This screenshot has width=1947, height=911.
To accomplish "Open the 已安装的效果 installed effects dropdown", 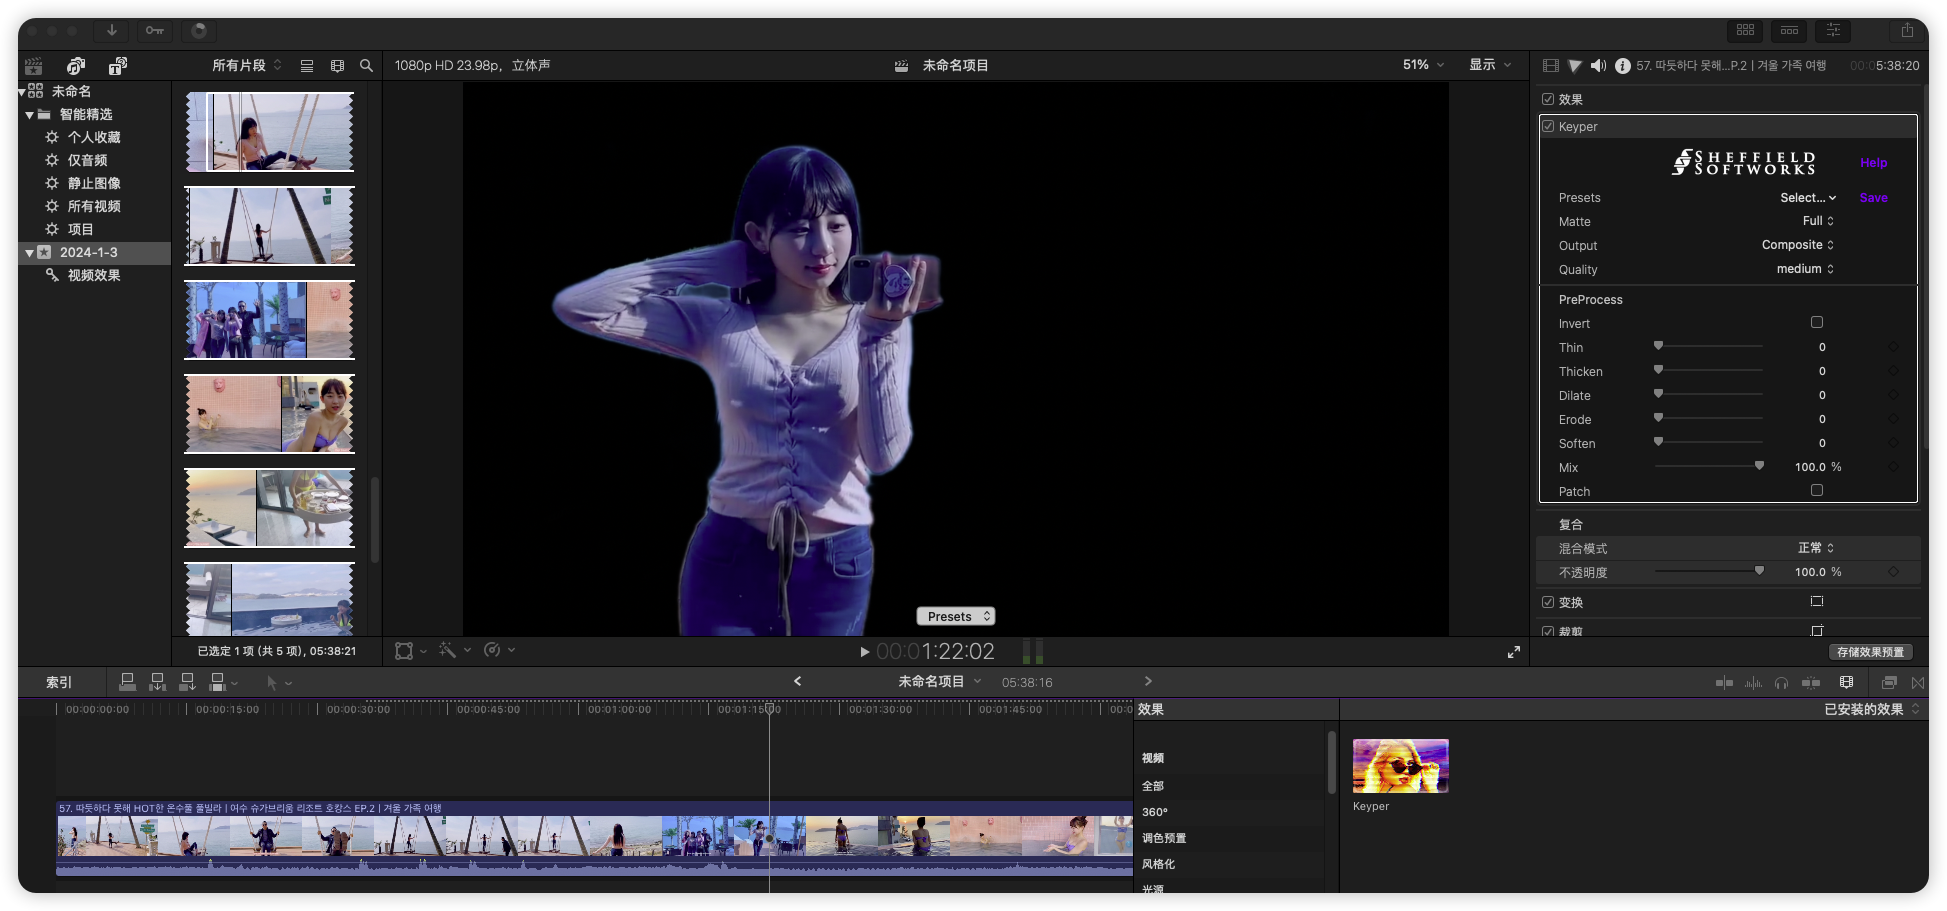I will coord(1872,709).
